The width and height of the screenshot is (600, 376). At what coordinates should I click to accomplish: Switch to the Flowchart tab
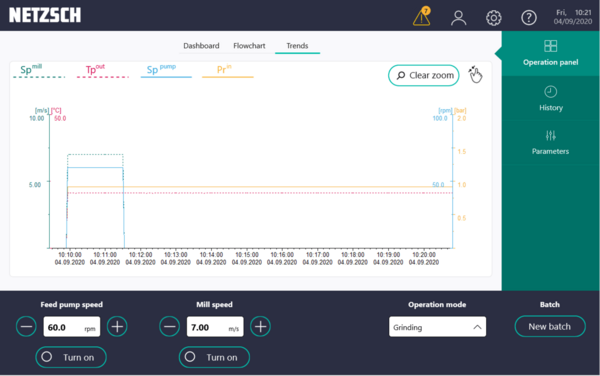(249, 46)
